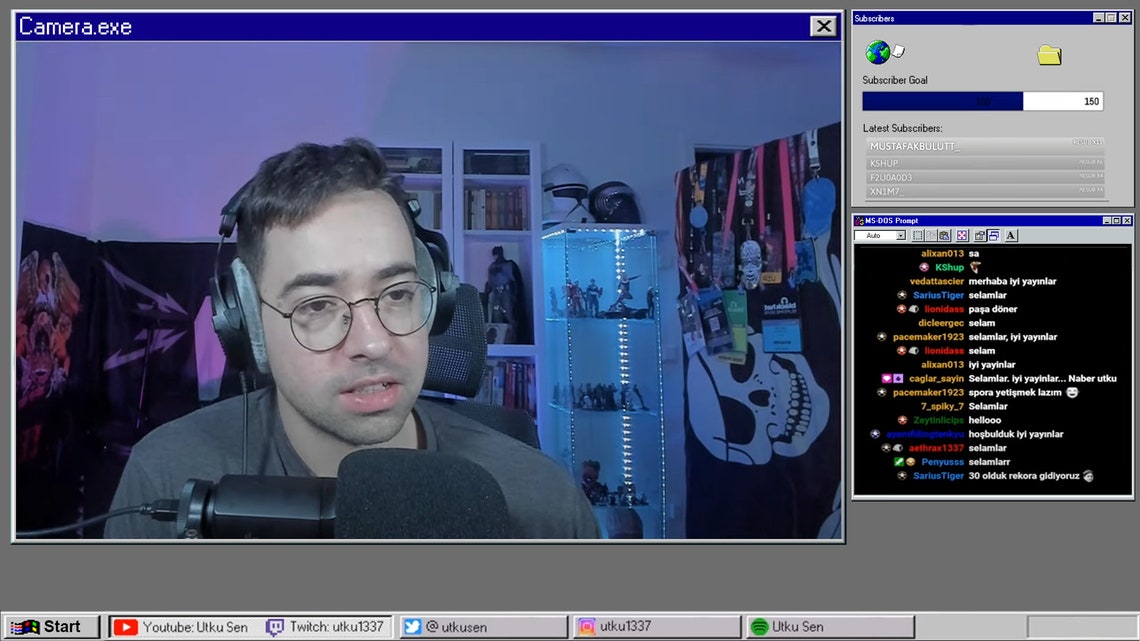Viewport: 1140px width, 641px height.
Task: Open the MS-DOS Prompt properties icon
Action: point(977,235)
